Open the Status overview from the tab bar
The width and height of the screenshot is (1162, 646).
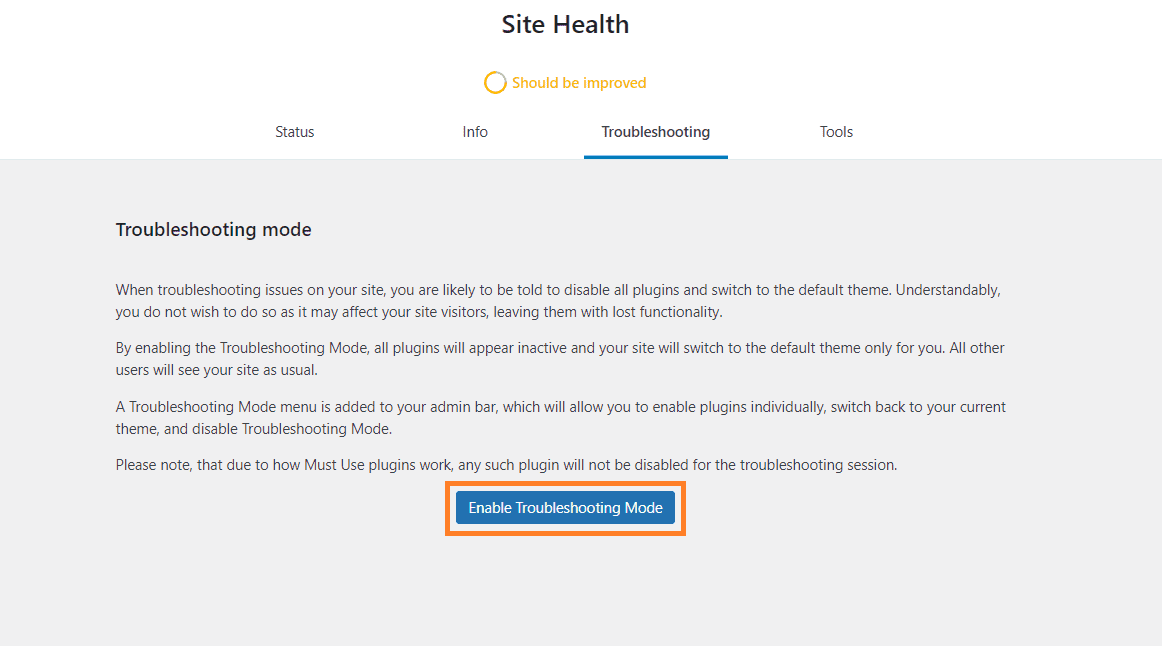coord(294,131)
